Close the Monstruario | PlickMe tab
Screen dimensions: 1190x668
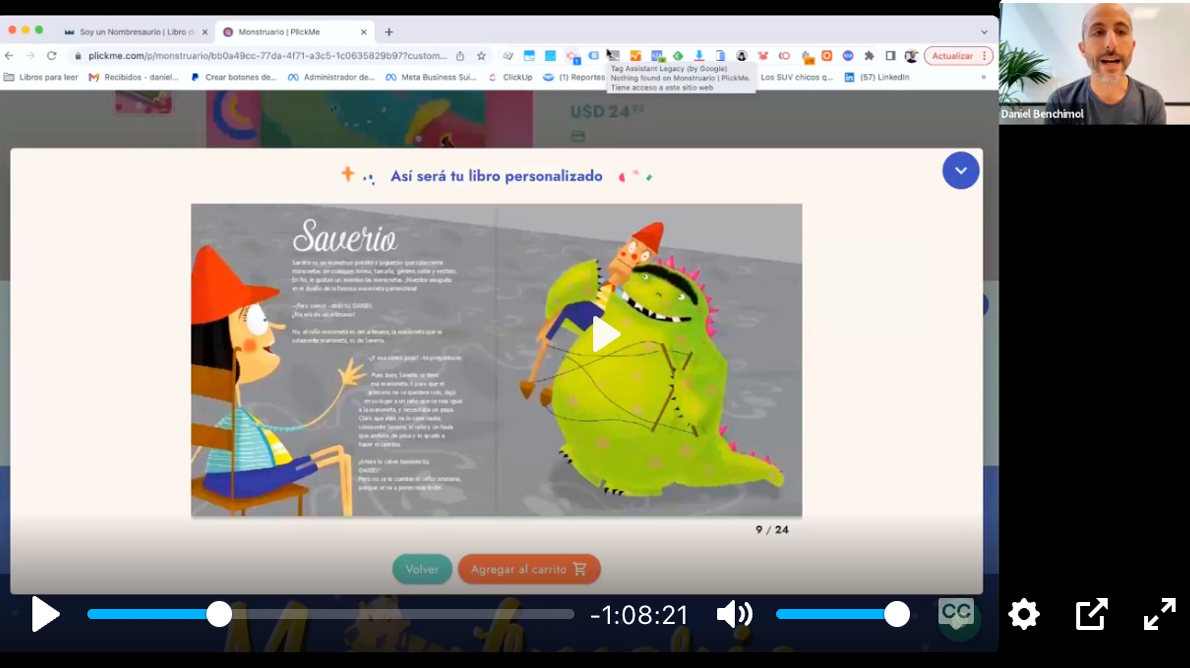coord(364,32)
